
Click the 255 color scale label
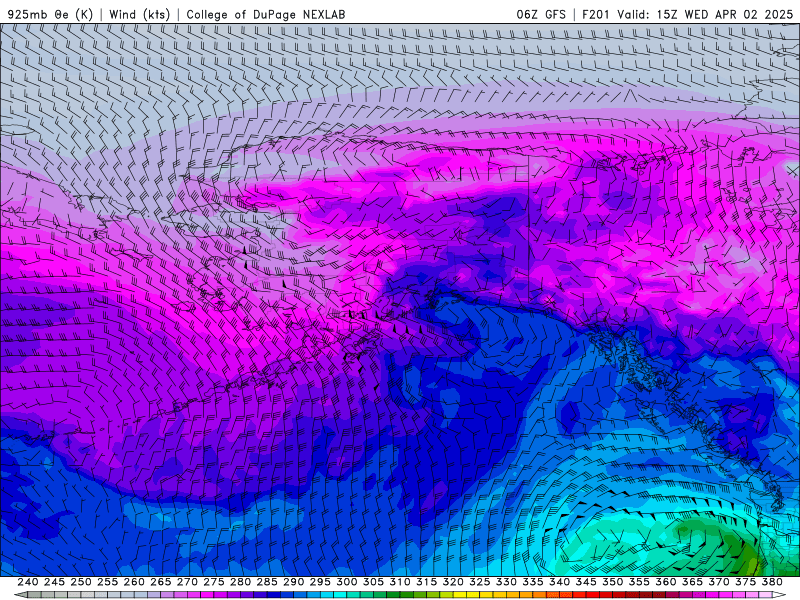[107, 582]
